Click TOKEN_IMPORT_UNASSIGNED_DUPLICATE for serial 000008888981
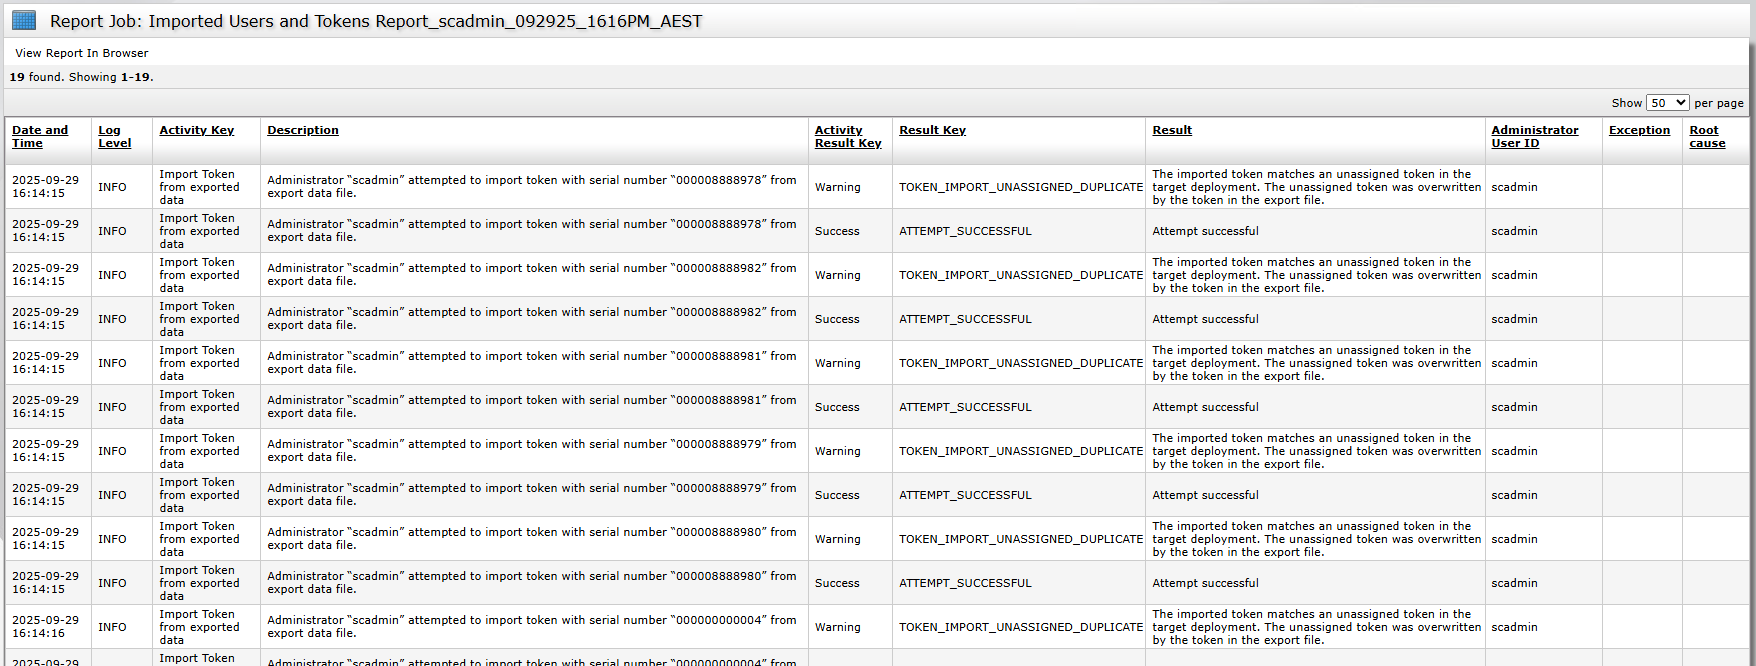Image resolution: width=1756 pixels, height=666 pixels. click(x=1020, y=363)
